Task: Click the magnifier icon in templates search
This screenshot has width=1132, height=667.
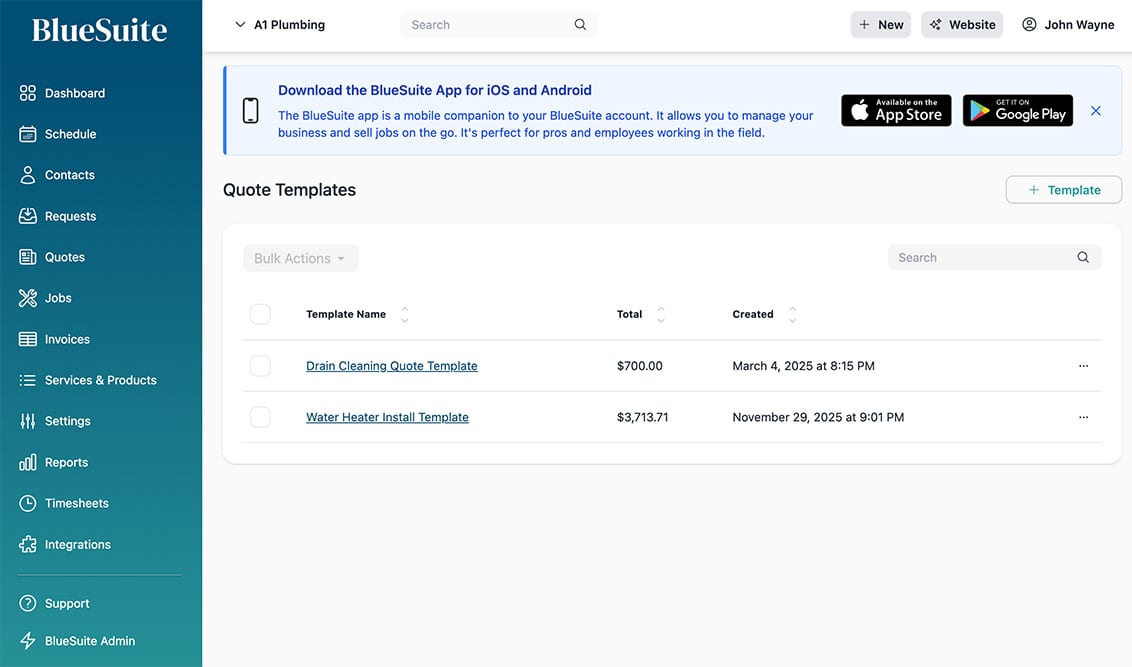Action: pos(1083,257)
